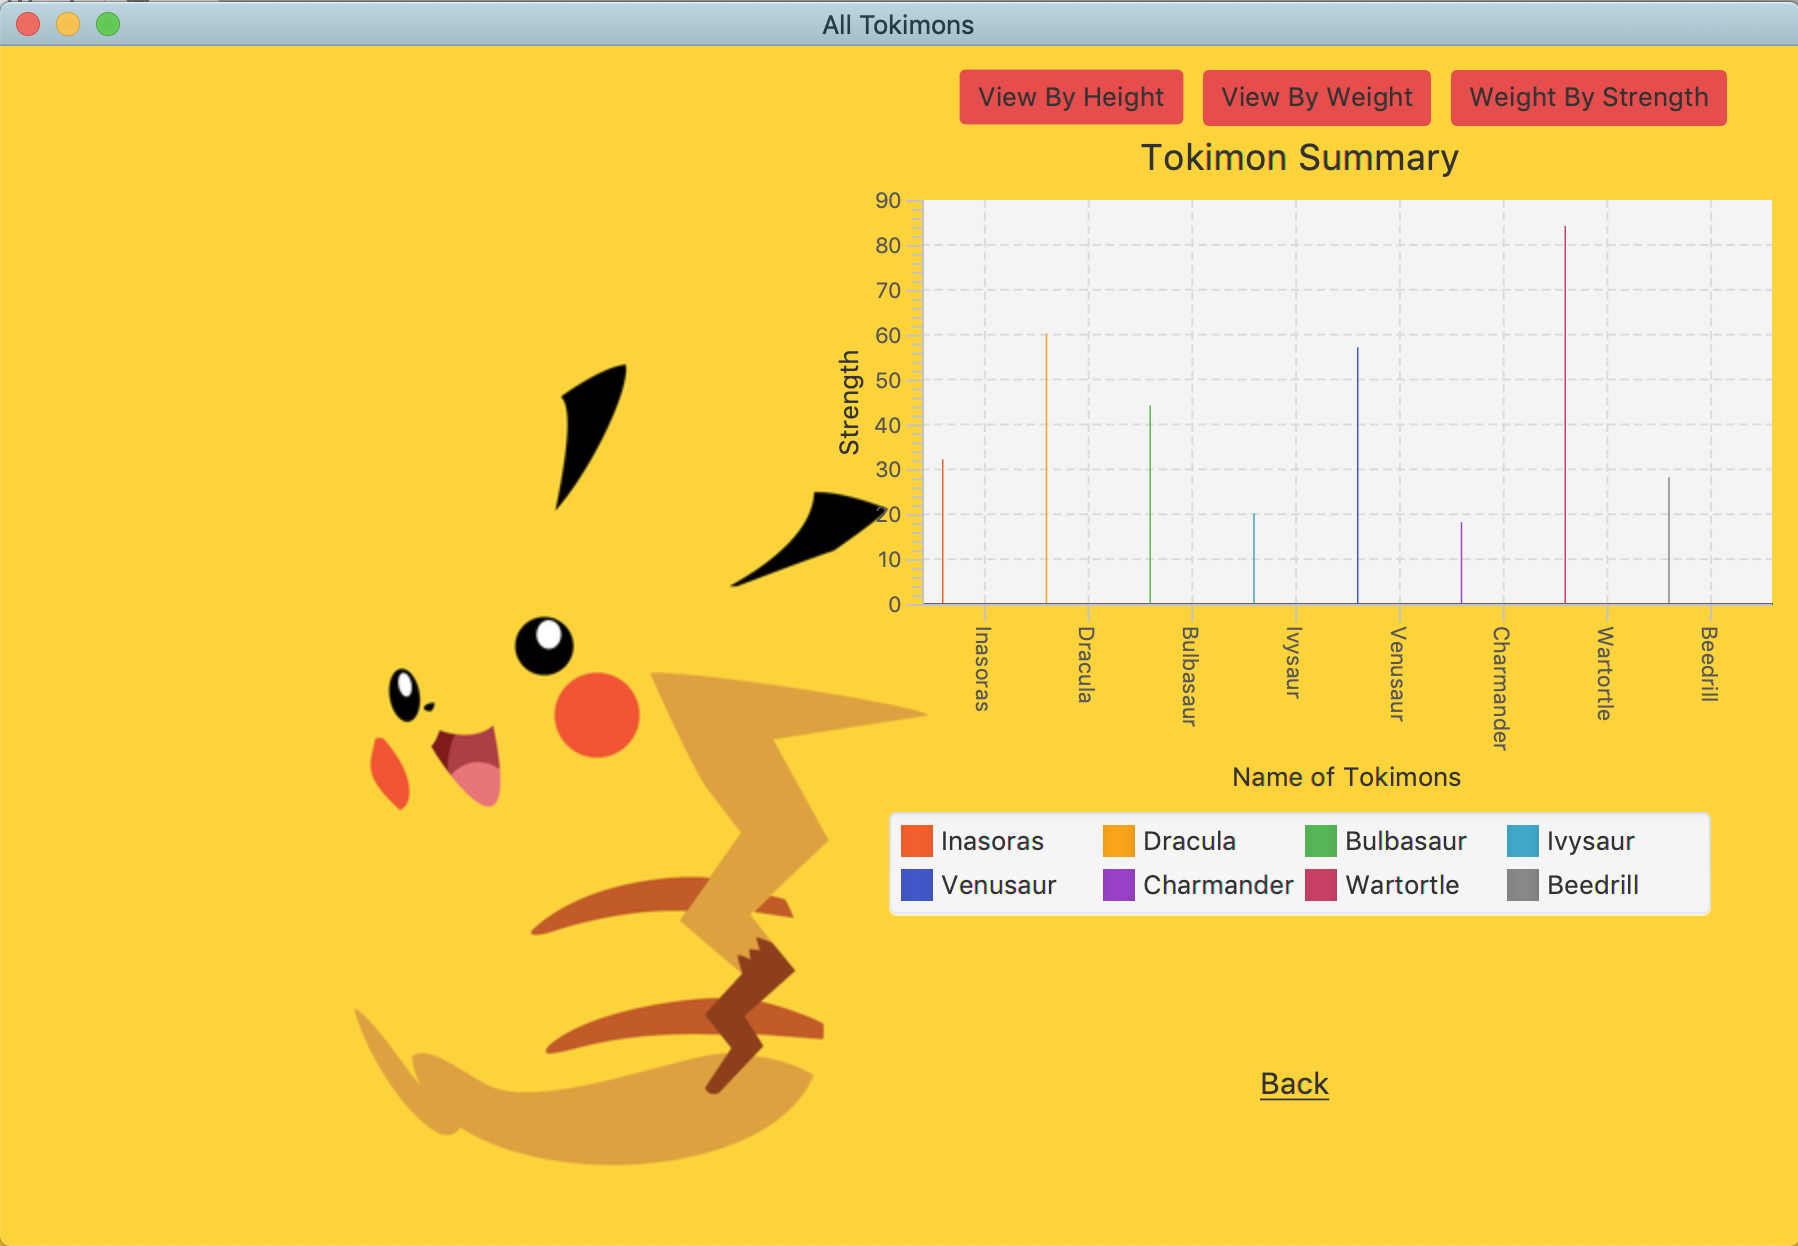The width and height of the screenshot is (1798, 1246).
Task: Click the Bulbasaur legend color swatch
Action: click(1320, 841)
